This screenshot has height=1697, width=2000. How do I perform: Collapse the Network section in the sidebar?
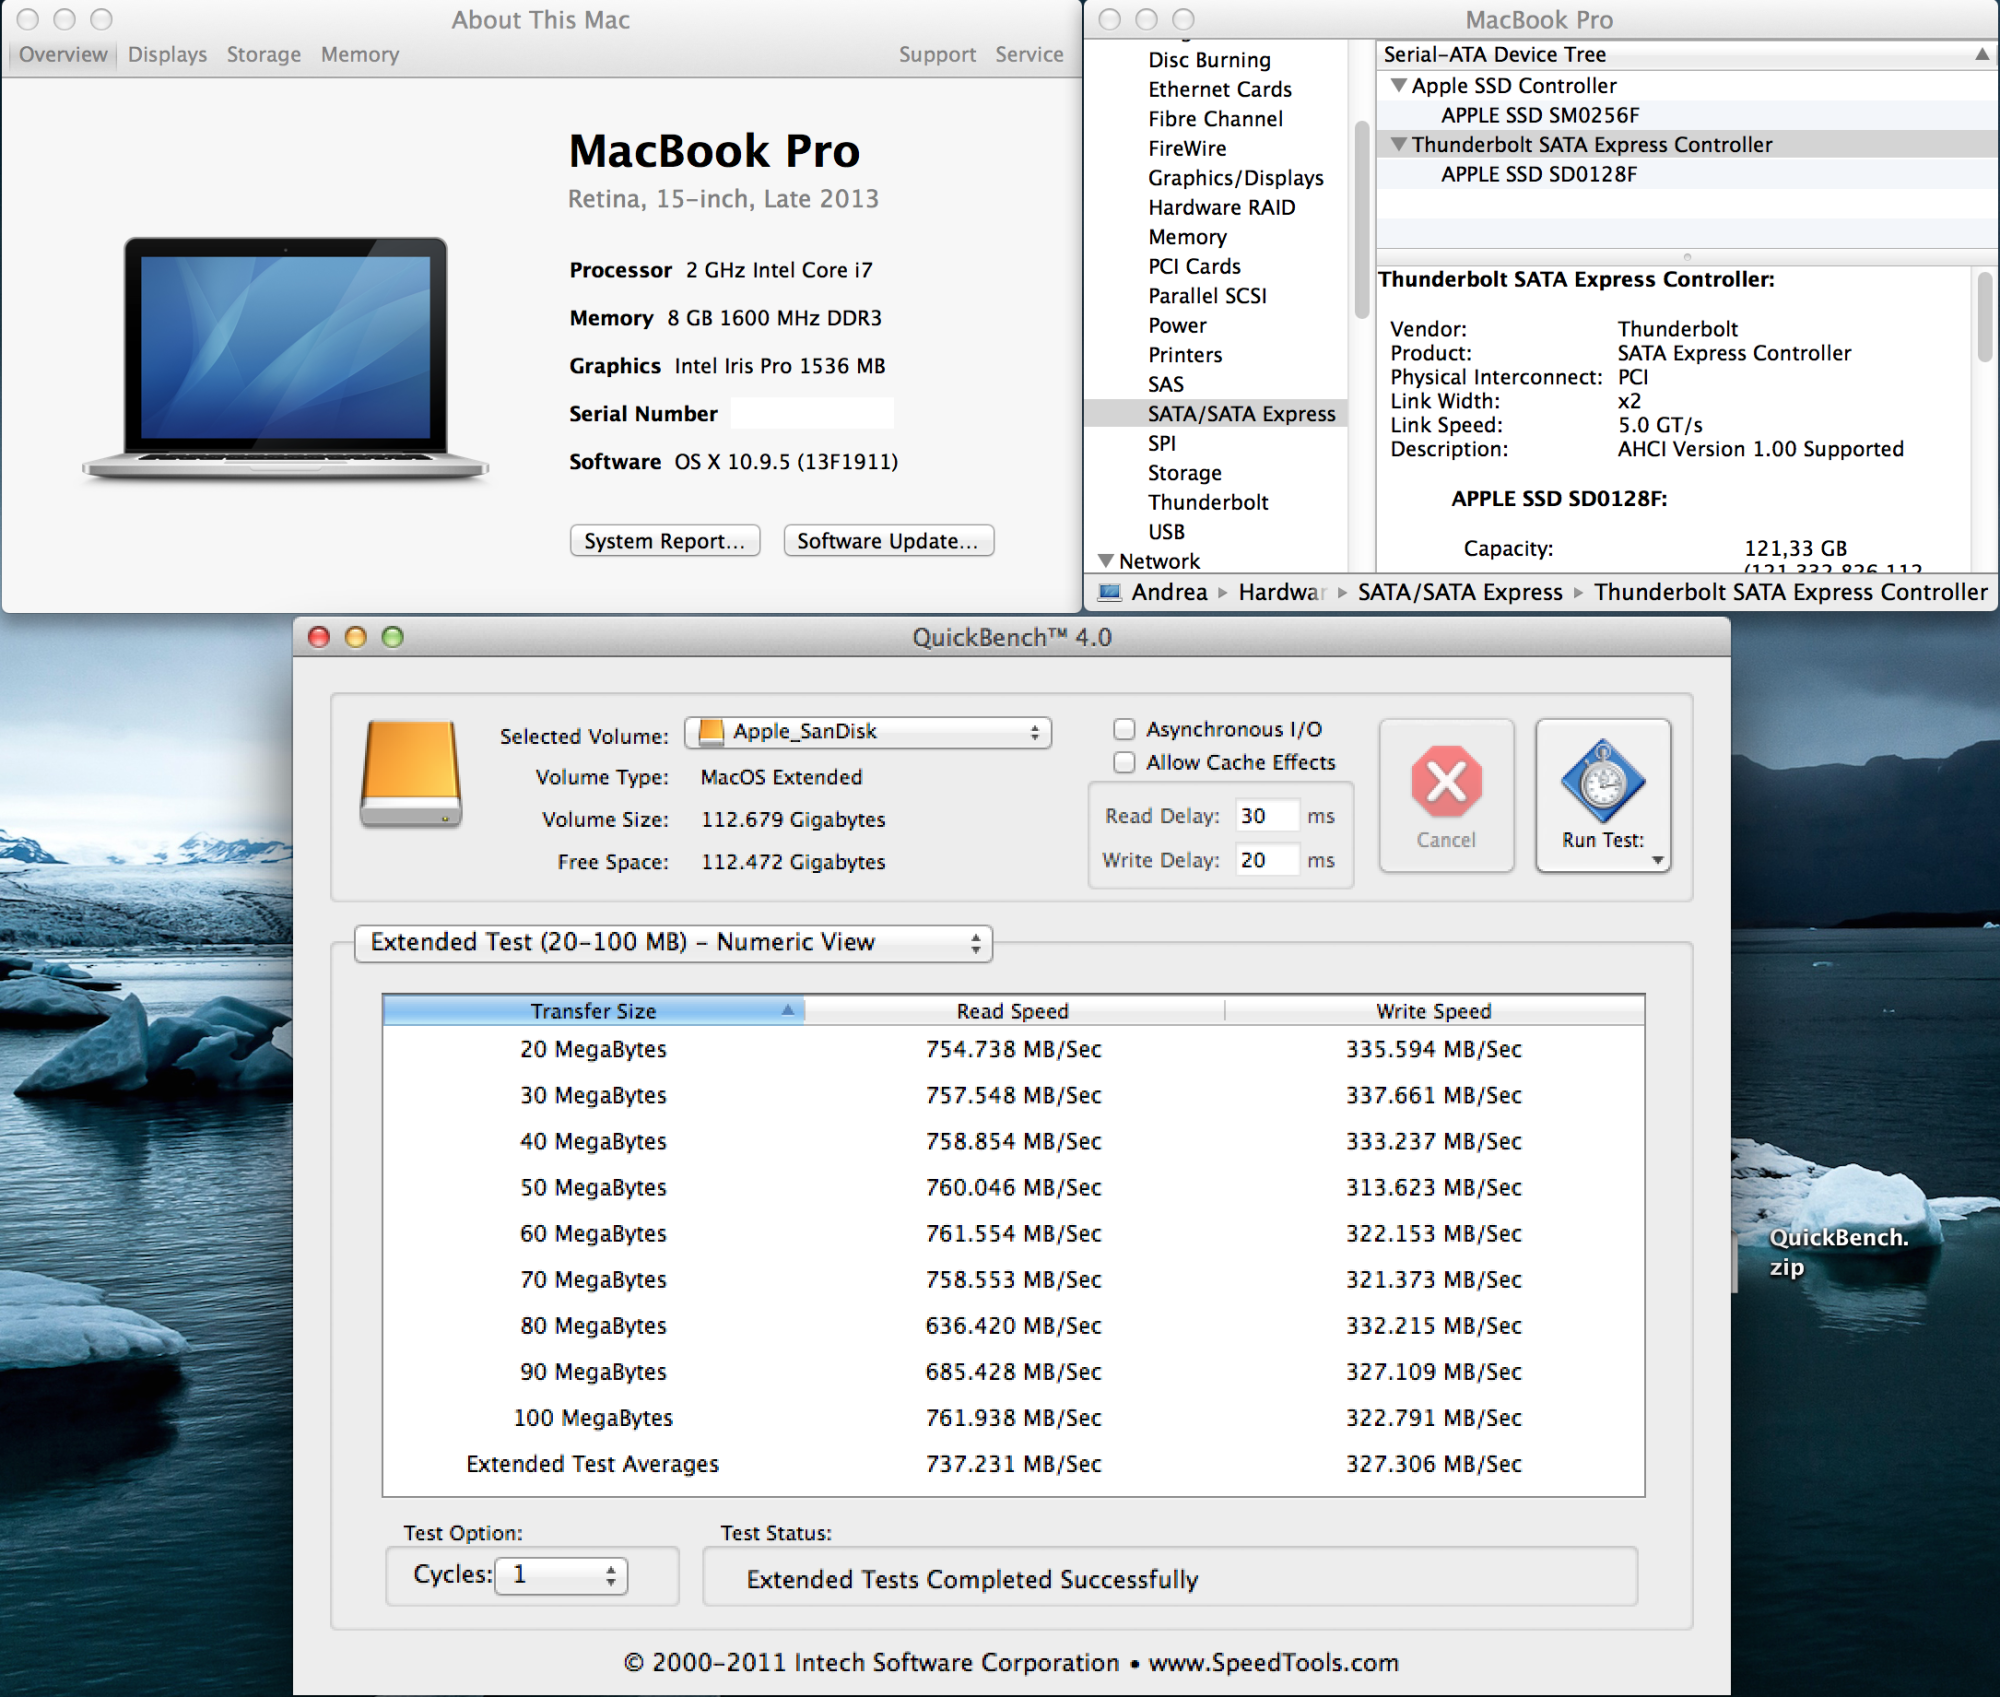coord(1106,561)
